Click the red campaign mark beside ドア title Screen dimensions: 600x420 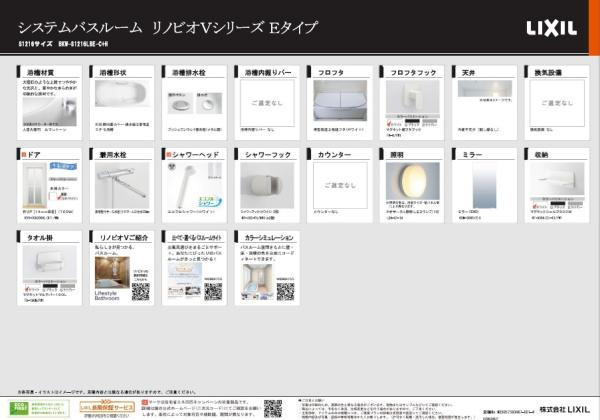click(24, 155)
